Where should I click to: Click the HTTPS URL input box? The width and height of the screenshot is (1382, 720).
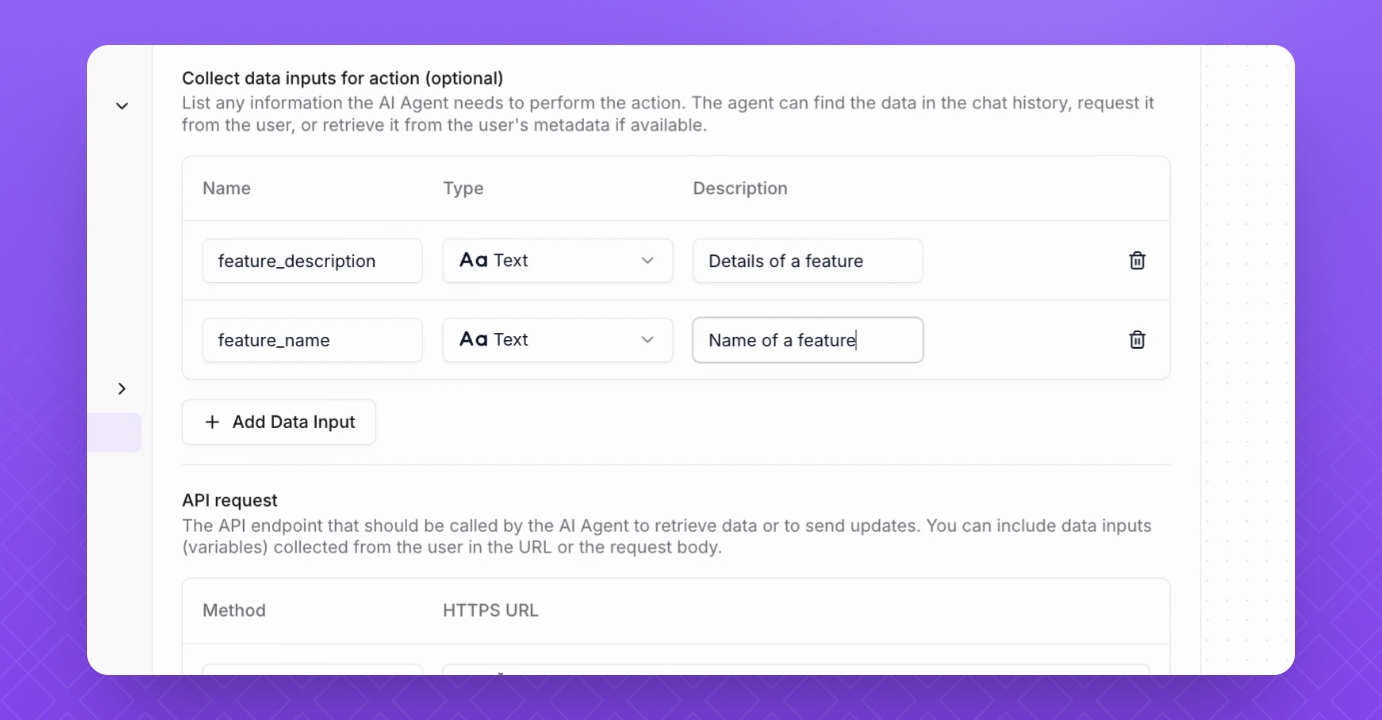(x=795, y=668)
